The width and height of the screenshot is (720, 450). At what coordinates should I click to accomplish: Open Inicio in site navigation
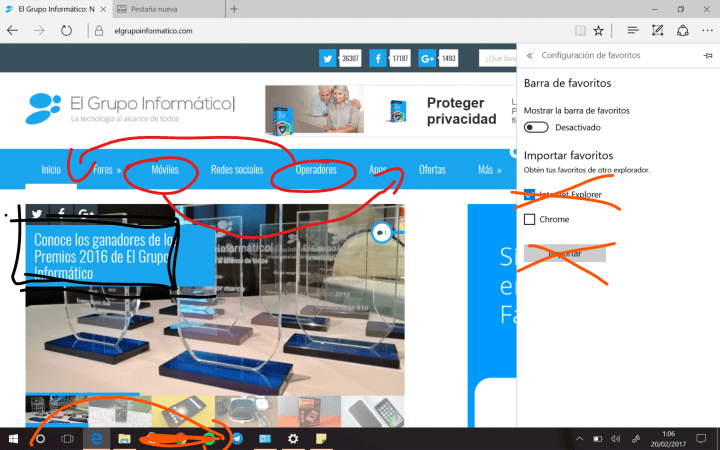(x=51, y=169)
